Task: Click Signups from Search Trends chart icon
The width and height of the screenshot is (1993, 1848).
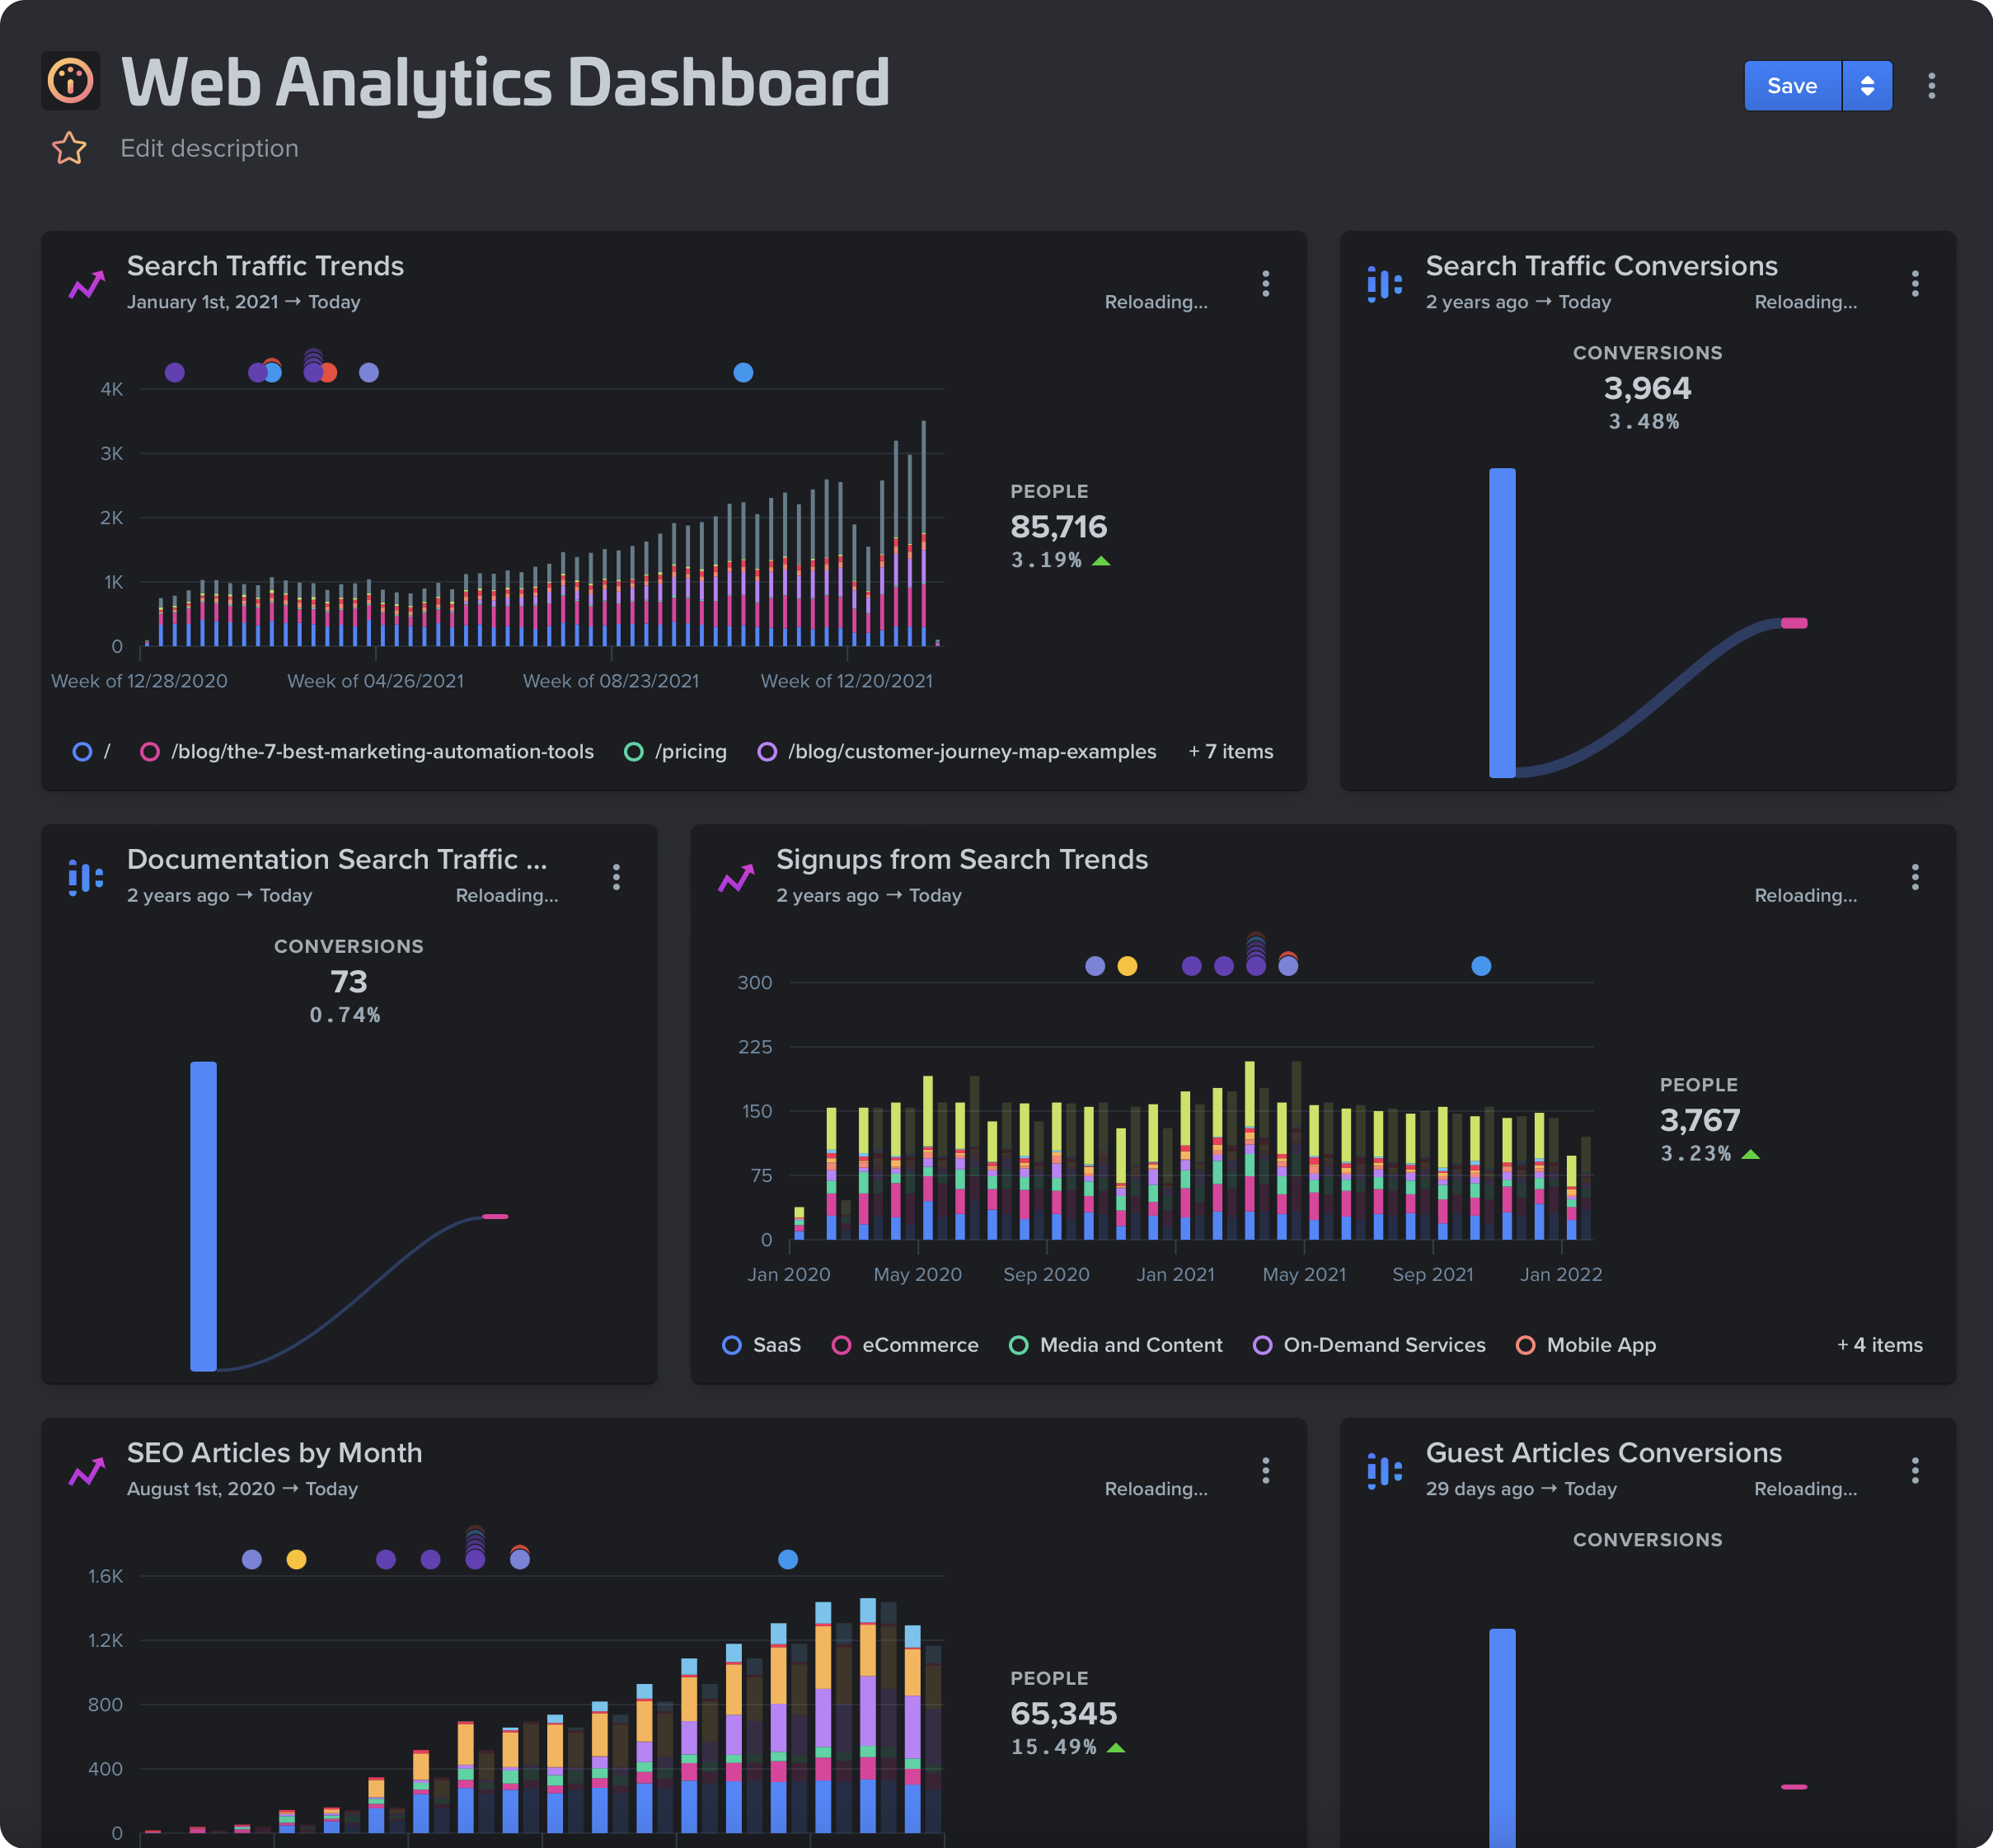Action: pyautogui.click(x=736, y=878)
